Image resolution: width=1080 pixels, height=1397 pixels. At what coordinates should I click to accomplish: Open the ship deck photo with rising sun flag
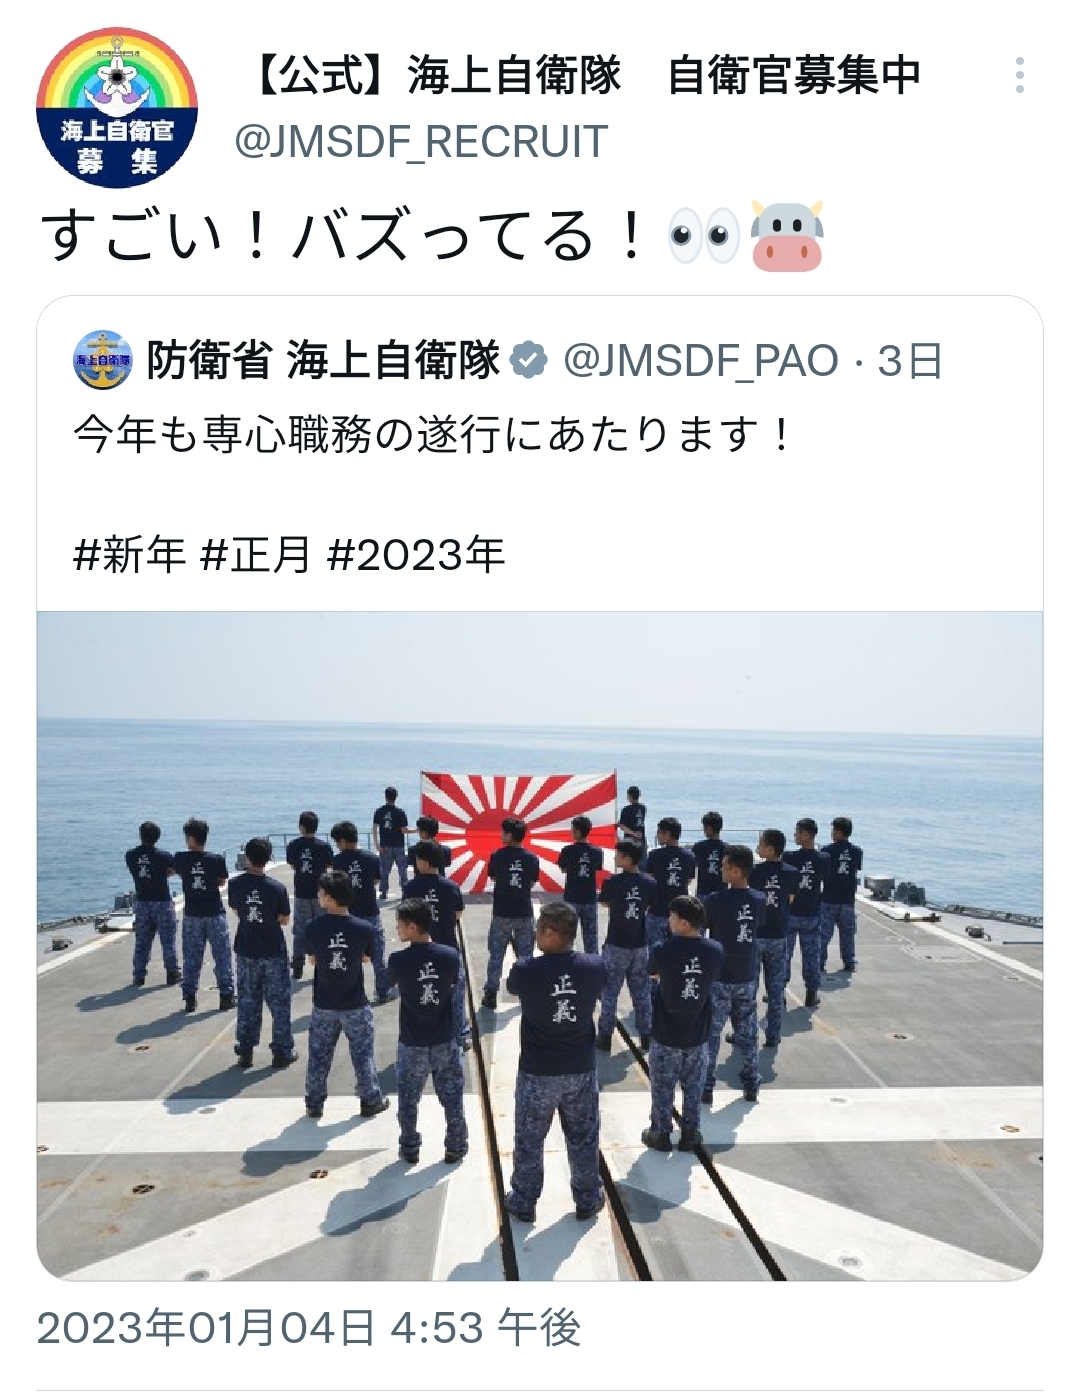(540, 945)
